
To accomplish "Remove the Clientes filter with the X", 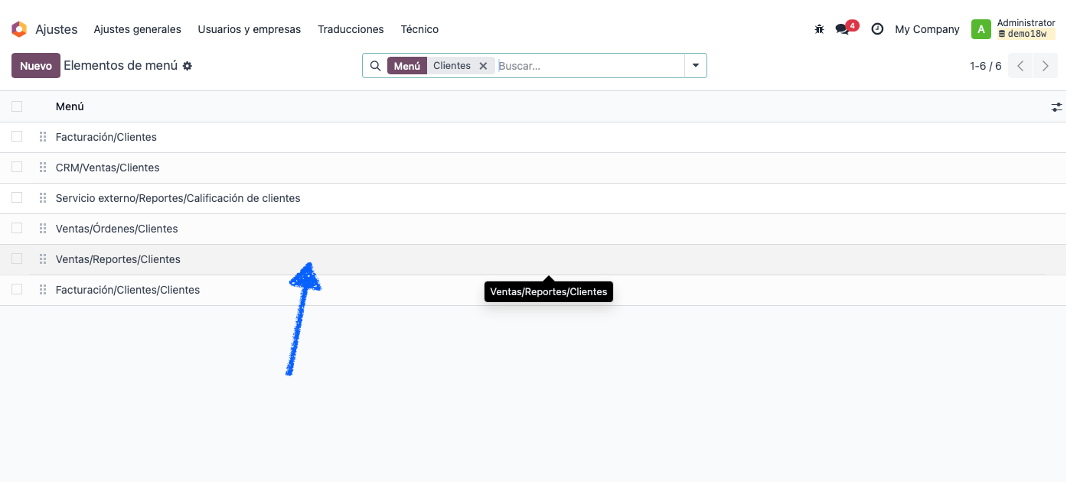I will 483,66.
